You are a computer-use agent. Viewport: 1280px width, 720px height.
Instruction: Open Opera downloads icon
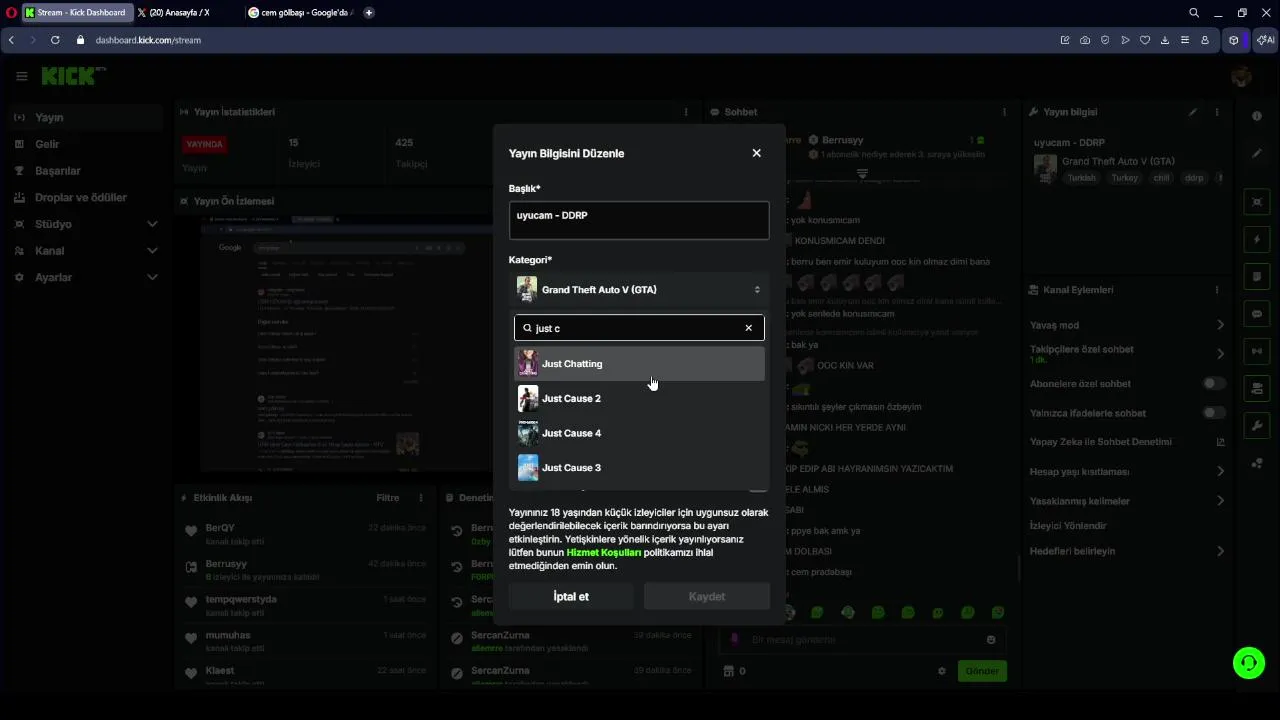1165,40
